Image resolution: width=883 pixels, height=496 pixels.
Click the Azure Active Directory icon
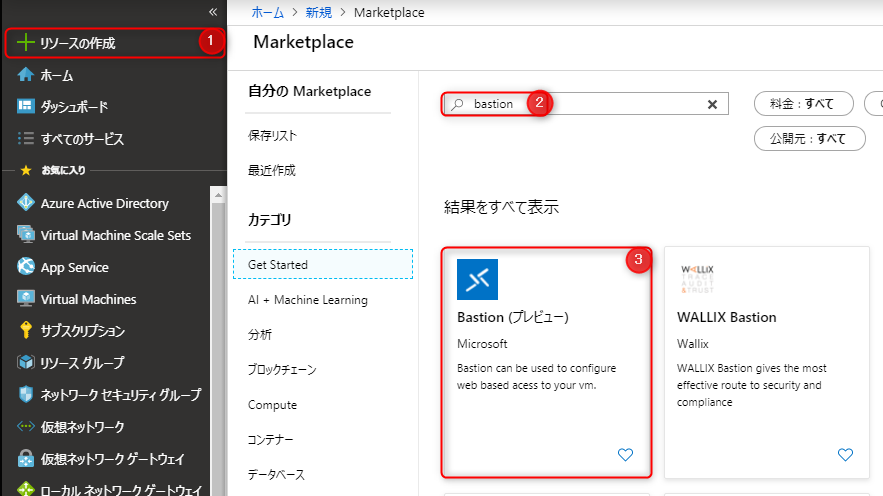click(x=25, y=203)
